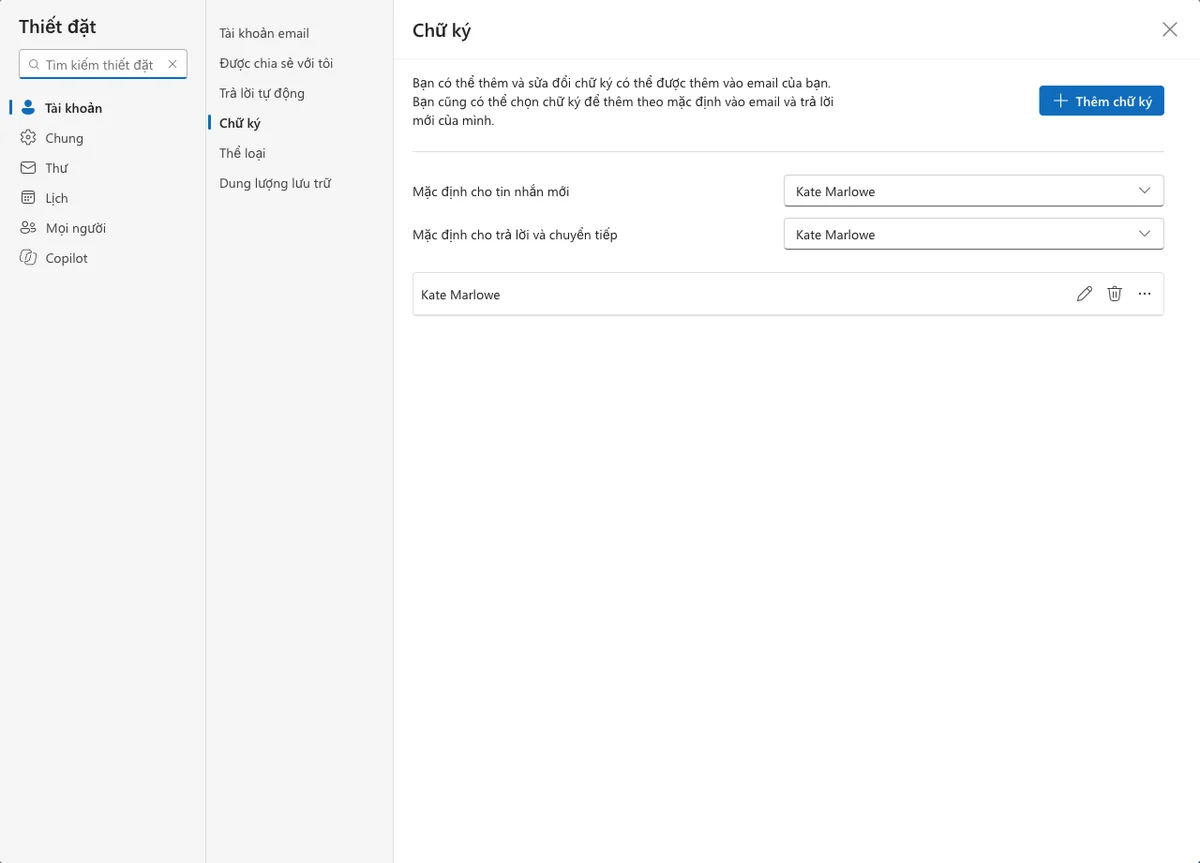Viewport: 1200px width, 863px height.
Task: Close the Chữ ký settings dialog
Action: pos(1170,30)
